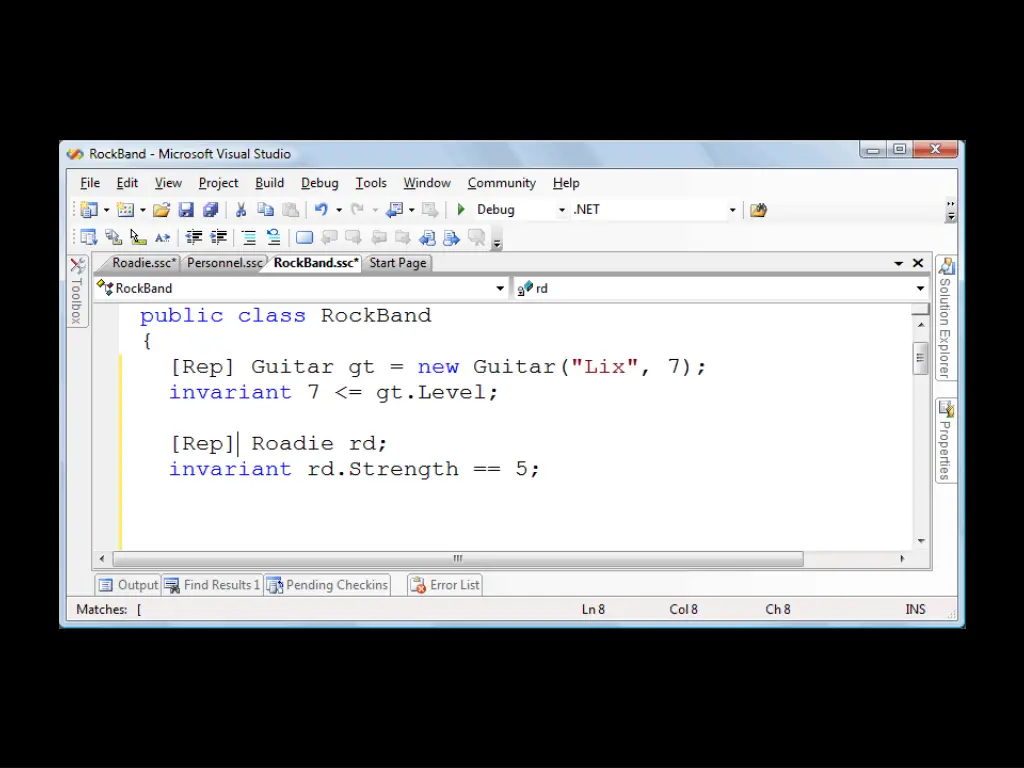This screenshot has height=768, width=1024.
Task: Click the Display Object Member List icon
Action: (x=89, y=238)
